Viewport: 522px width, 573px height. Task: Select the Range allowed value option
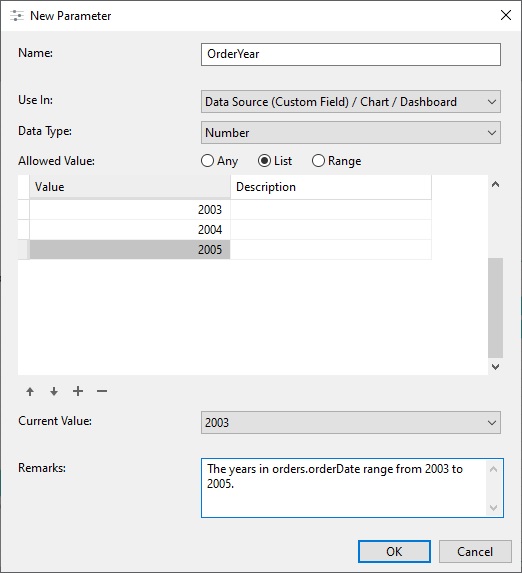336,161
